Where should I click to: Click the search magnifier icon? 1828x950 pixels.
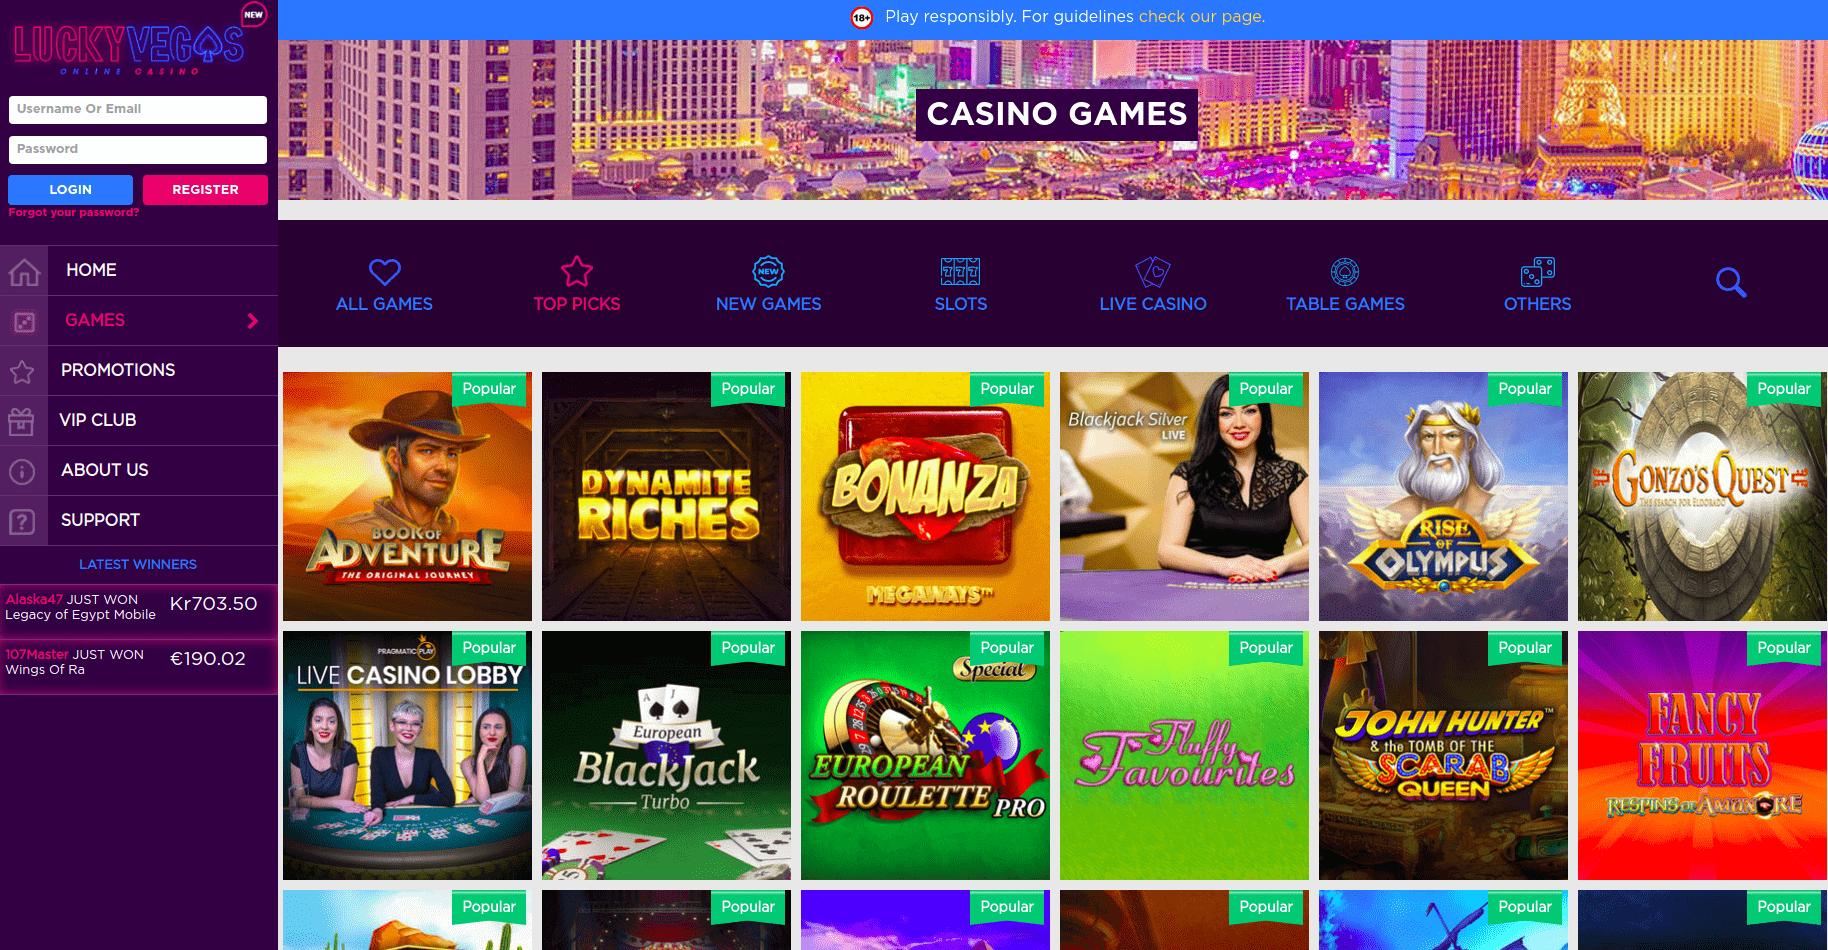(x=1731, y=283)
